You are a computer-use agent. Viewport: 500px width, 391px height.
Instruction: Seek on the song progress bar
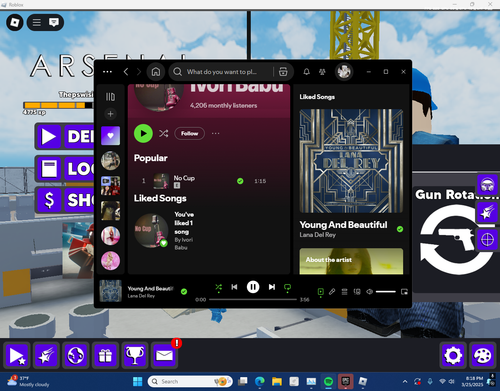pos(253,300)
